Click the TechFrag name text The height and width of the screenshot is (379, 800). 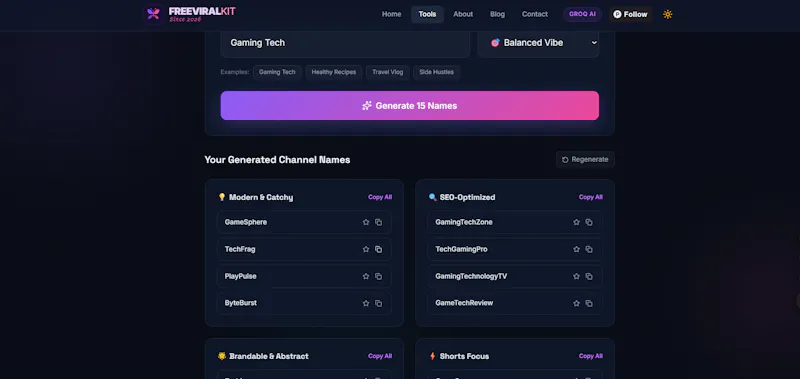tap(240, 249)
